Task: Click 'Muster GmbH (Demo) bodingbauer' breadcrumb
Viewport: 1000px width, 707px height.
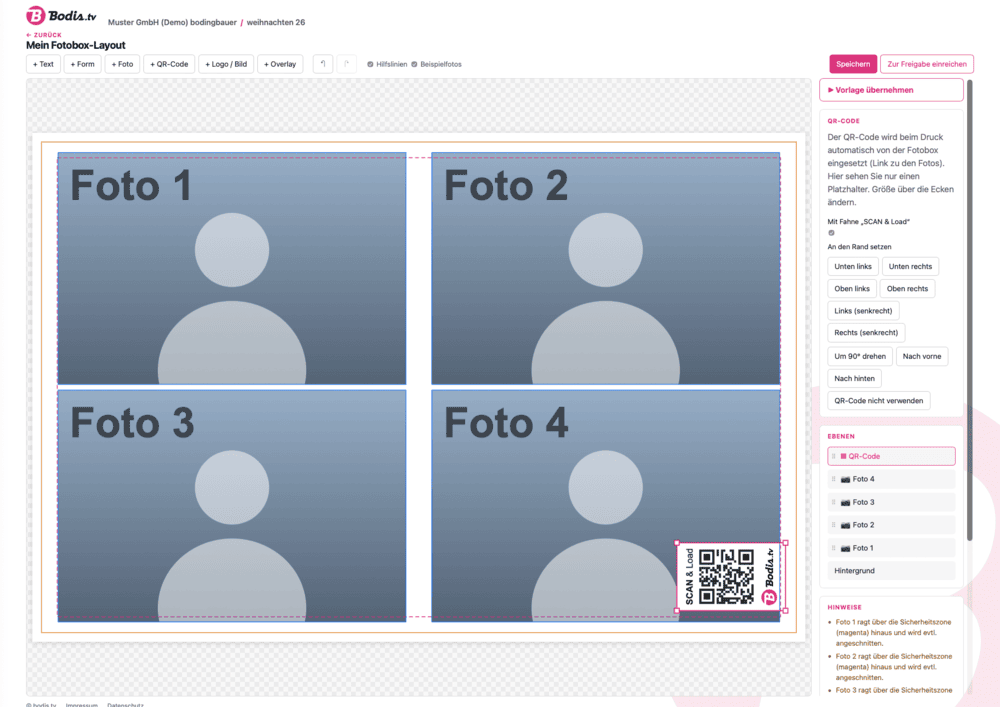Action: tap(172, 22)
